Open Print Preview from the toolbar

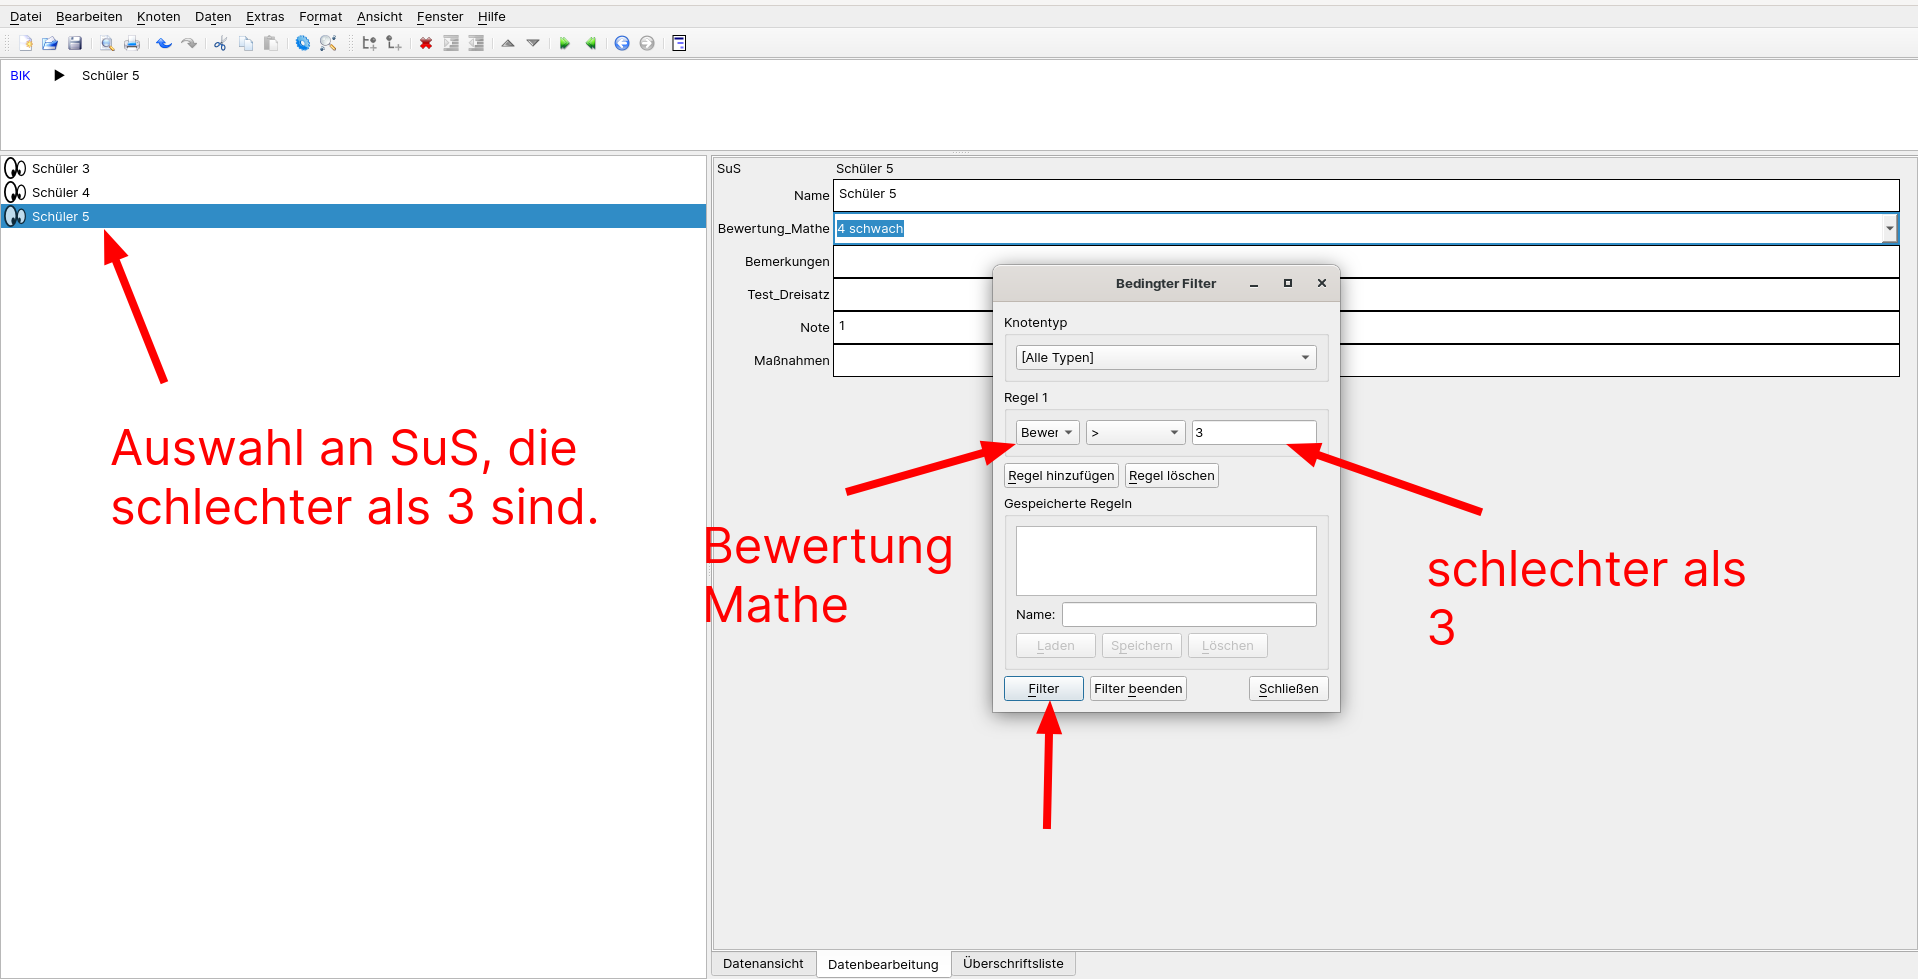coord(107,43)
